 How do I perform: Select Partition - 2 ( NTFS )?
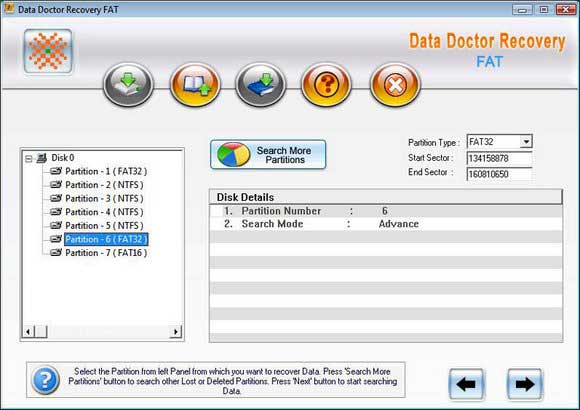(104, 185)
